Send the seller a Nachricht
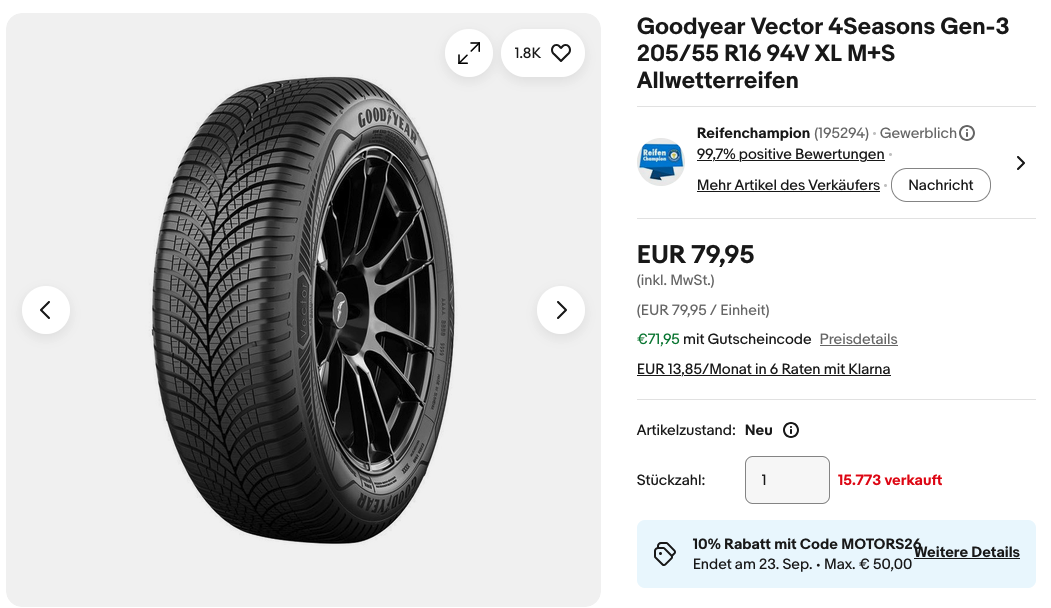This screenshot has width=1051, height=608. pos(940,185)
